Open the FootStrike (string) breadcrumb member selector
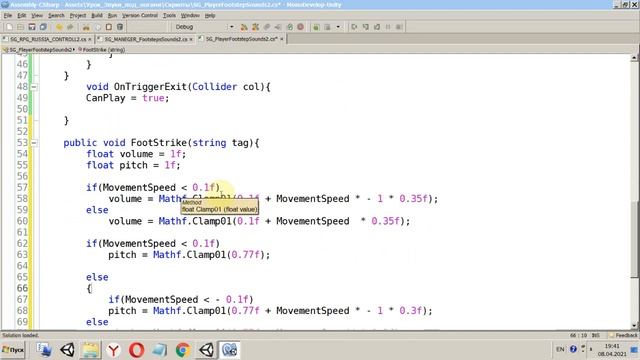Image resolution: width=640 pixels, height=360 pixels. coord(102,50)
